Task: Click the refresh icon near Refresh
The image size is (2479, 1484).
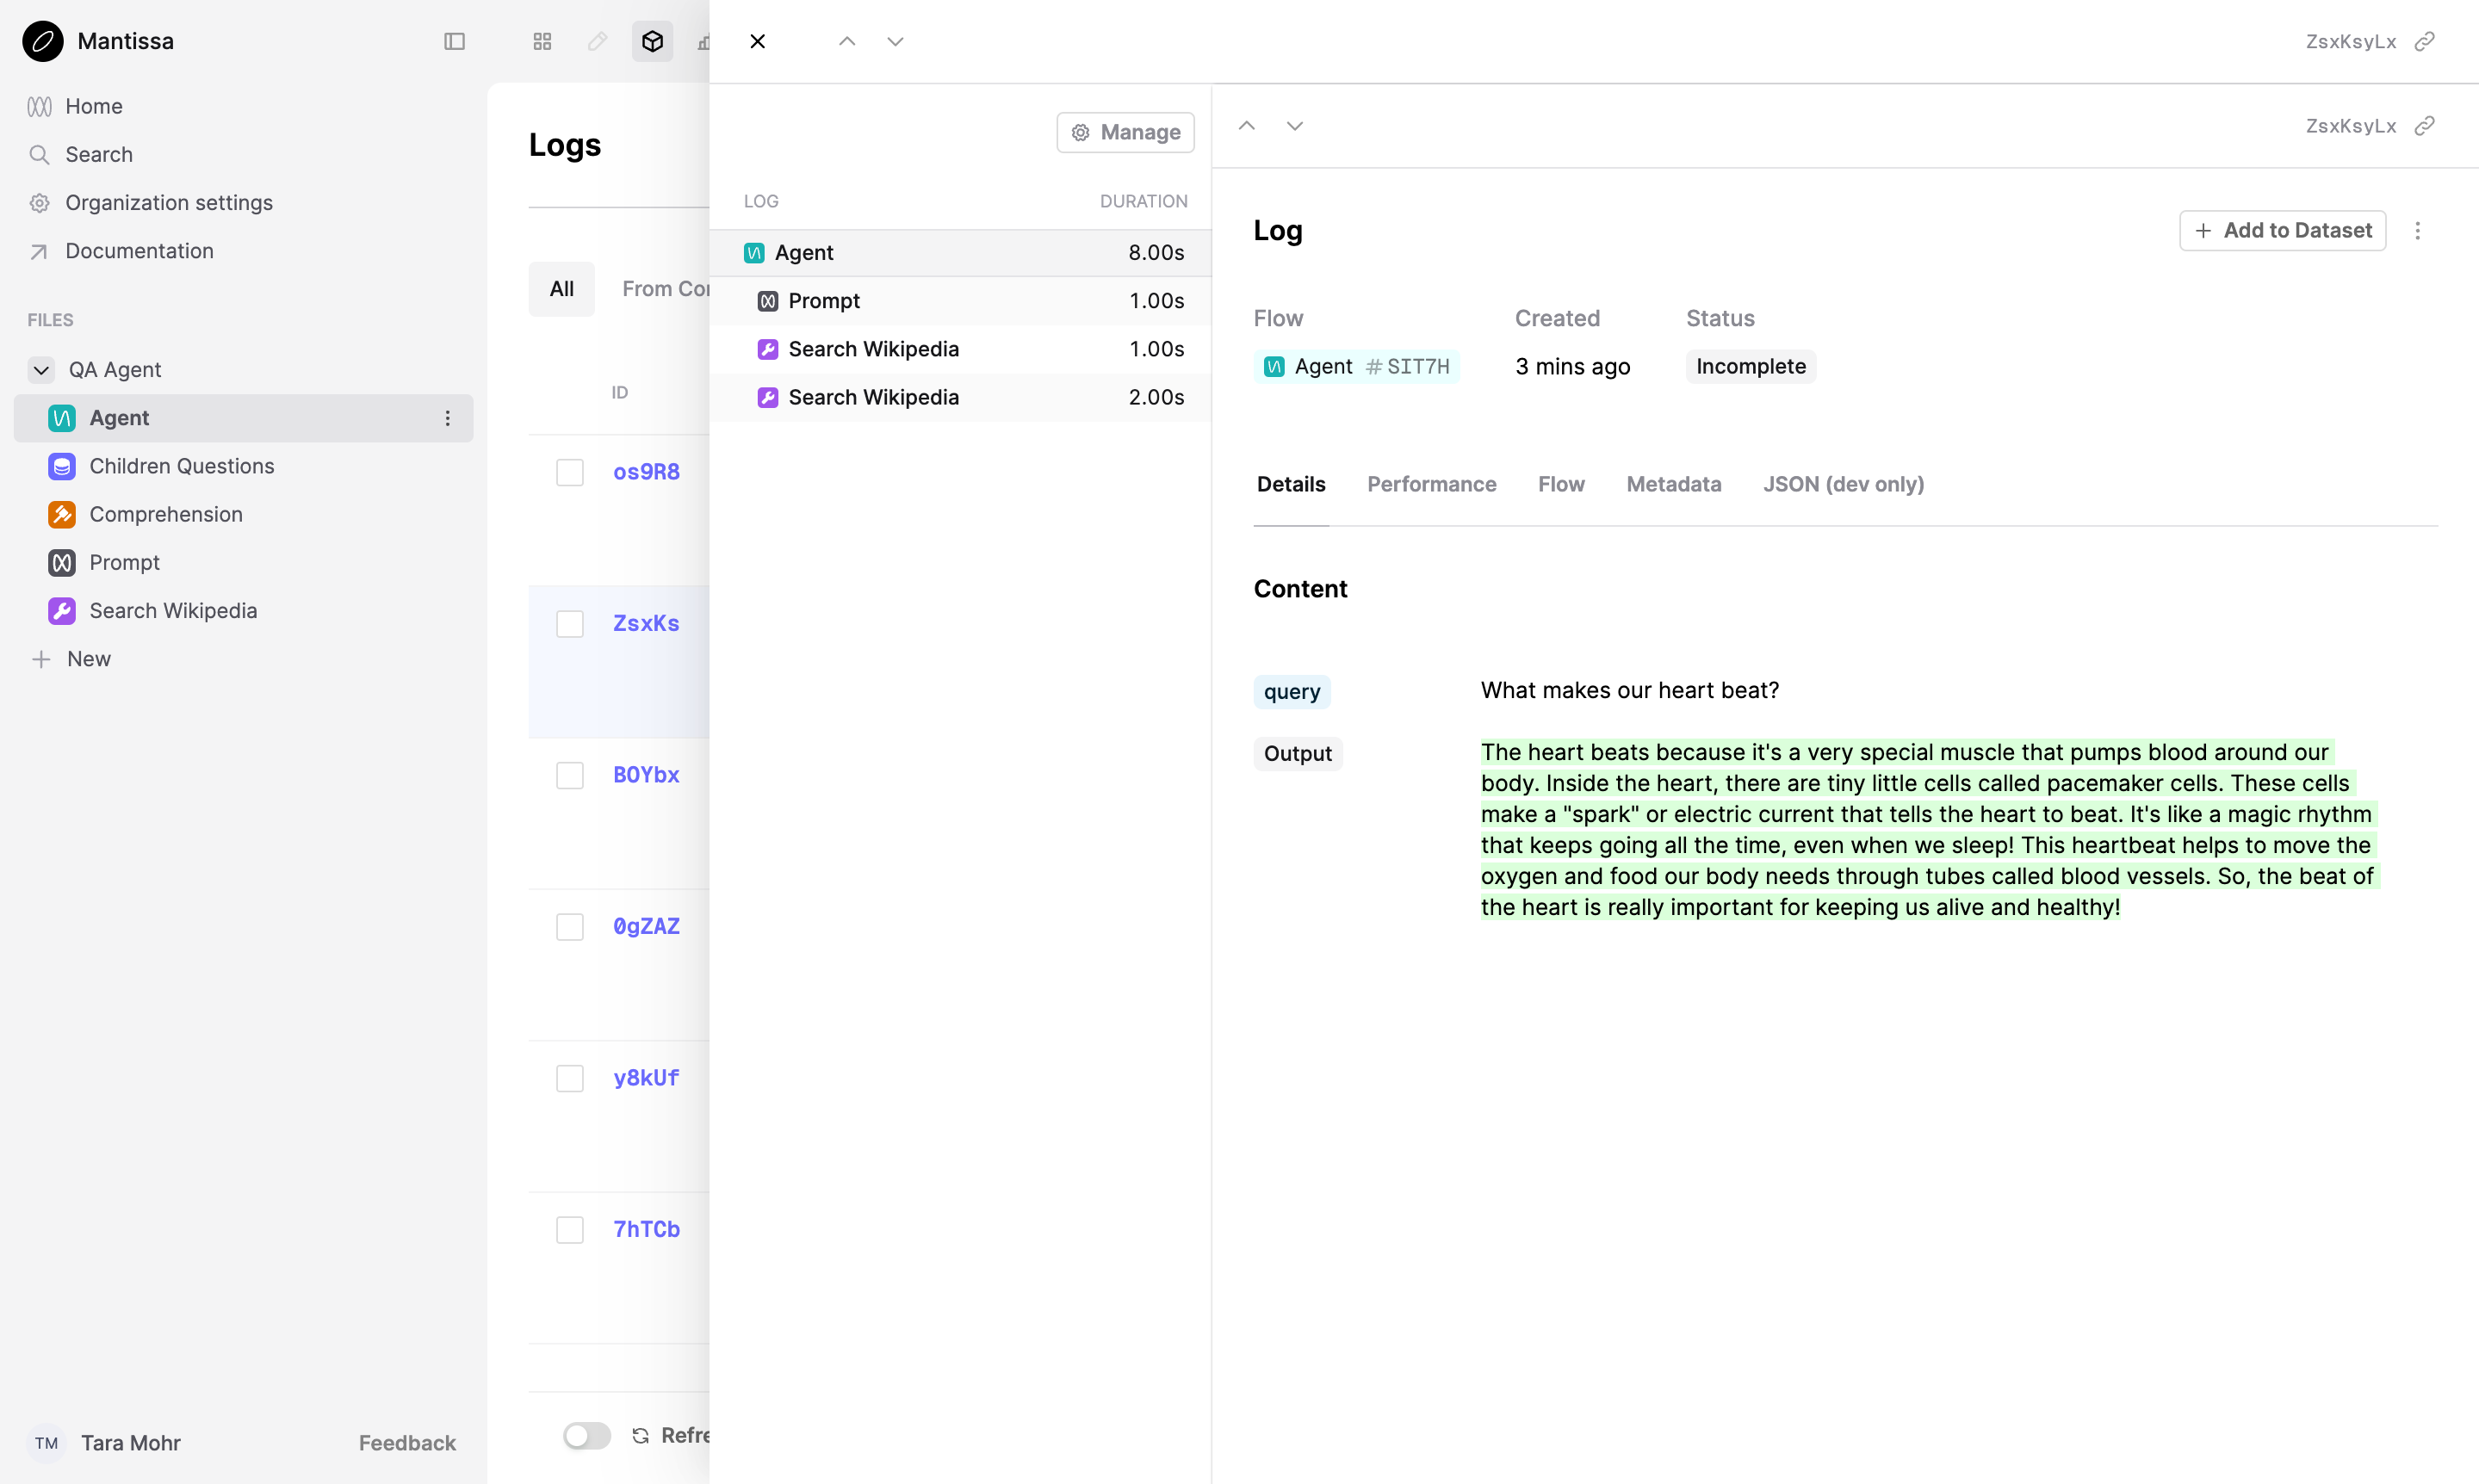Action: pyautogui.click(x=640, y=1435)
